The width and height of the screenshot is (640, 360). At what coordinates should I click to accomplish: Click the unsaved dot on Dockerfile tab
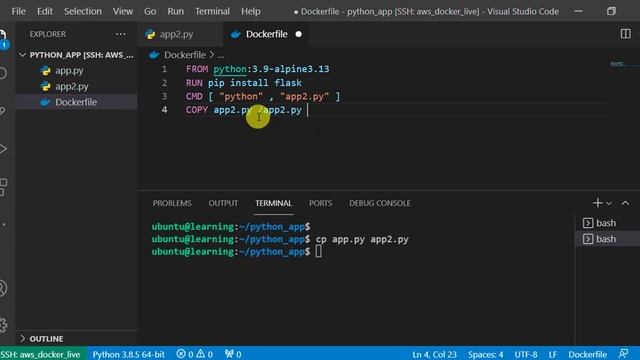pos(299,34)
